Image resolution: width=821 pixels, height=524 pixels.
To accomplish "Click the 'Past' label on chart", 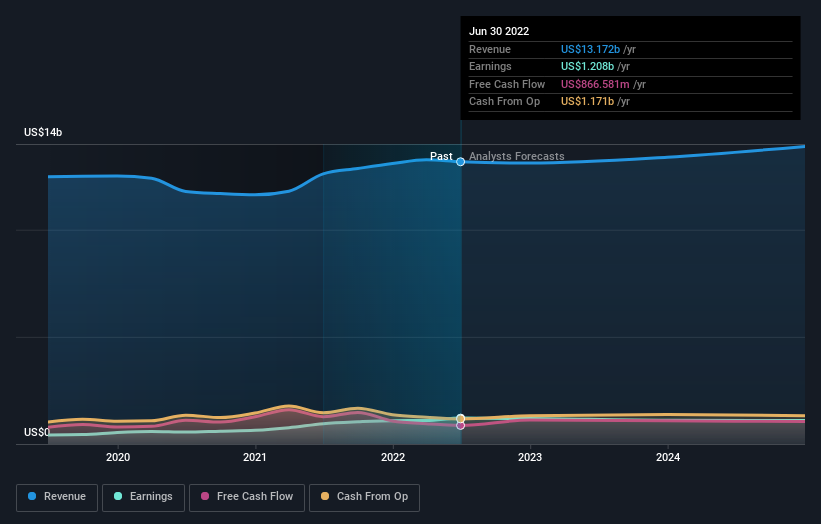I will [441, 156].
